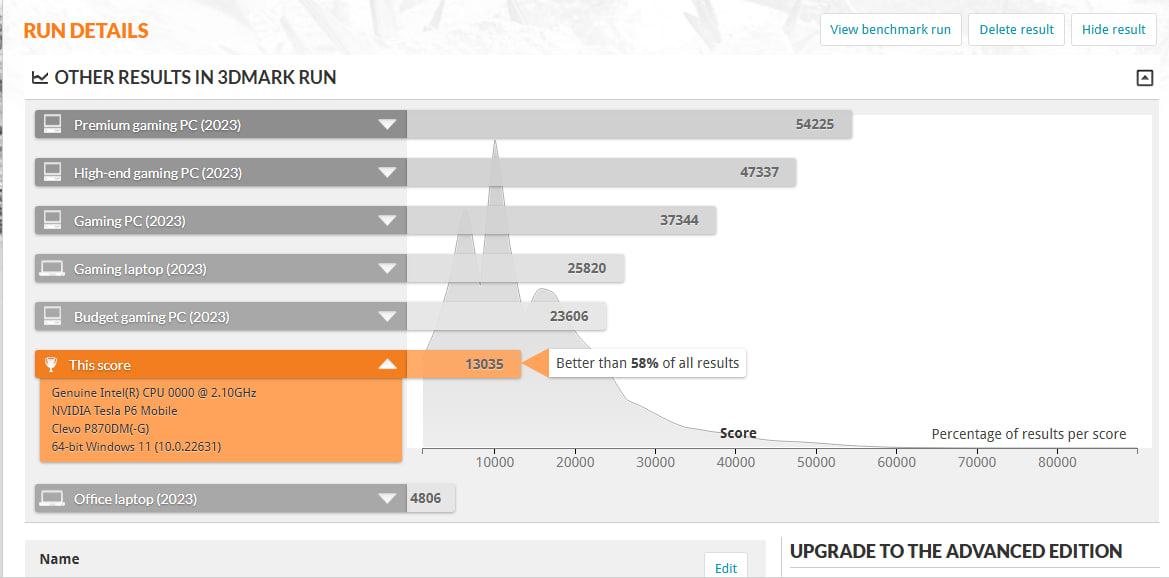Click the Gaming PC (2023) monitor icon
This screenshot has width=1169, height=578.
click(52, 221)
